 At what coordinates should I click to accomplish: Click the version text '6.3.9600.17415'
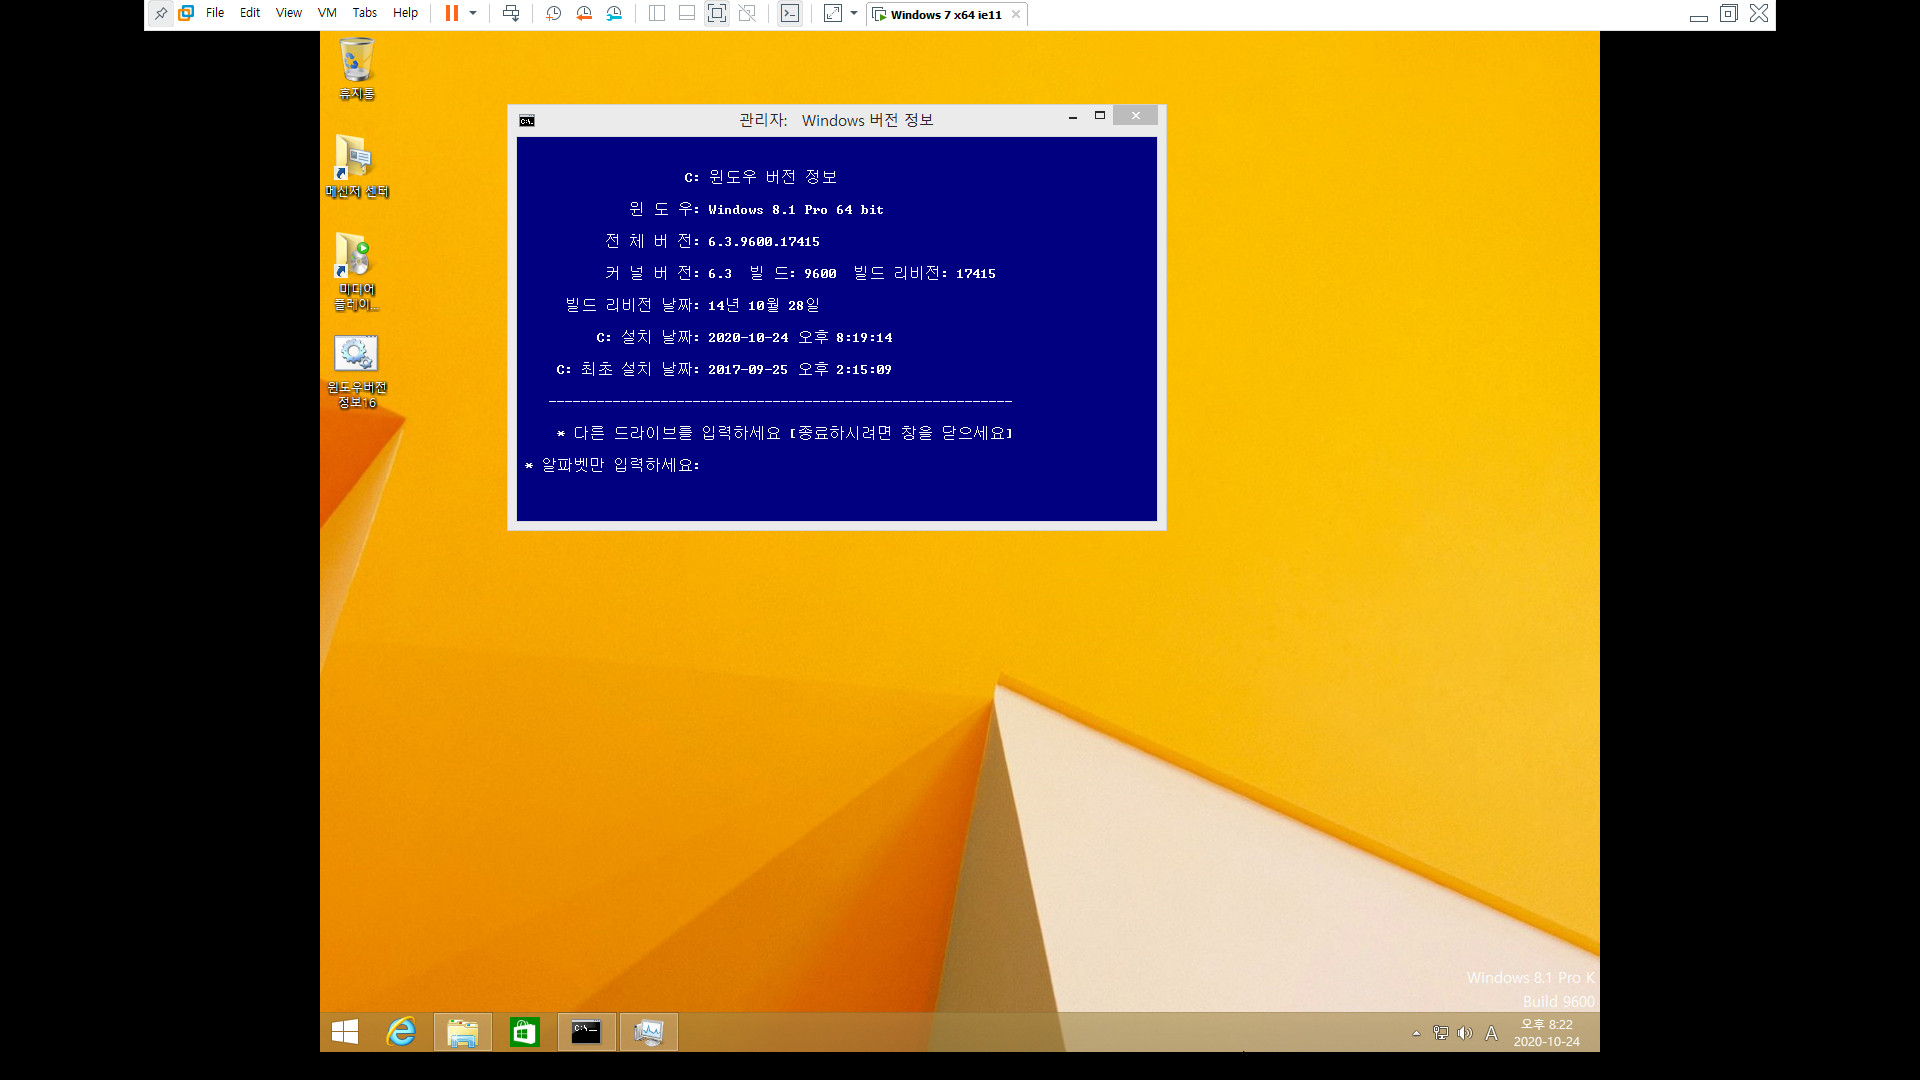(x=764, y=242)
